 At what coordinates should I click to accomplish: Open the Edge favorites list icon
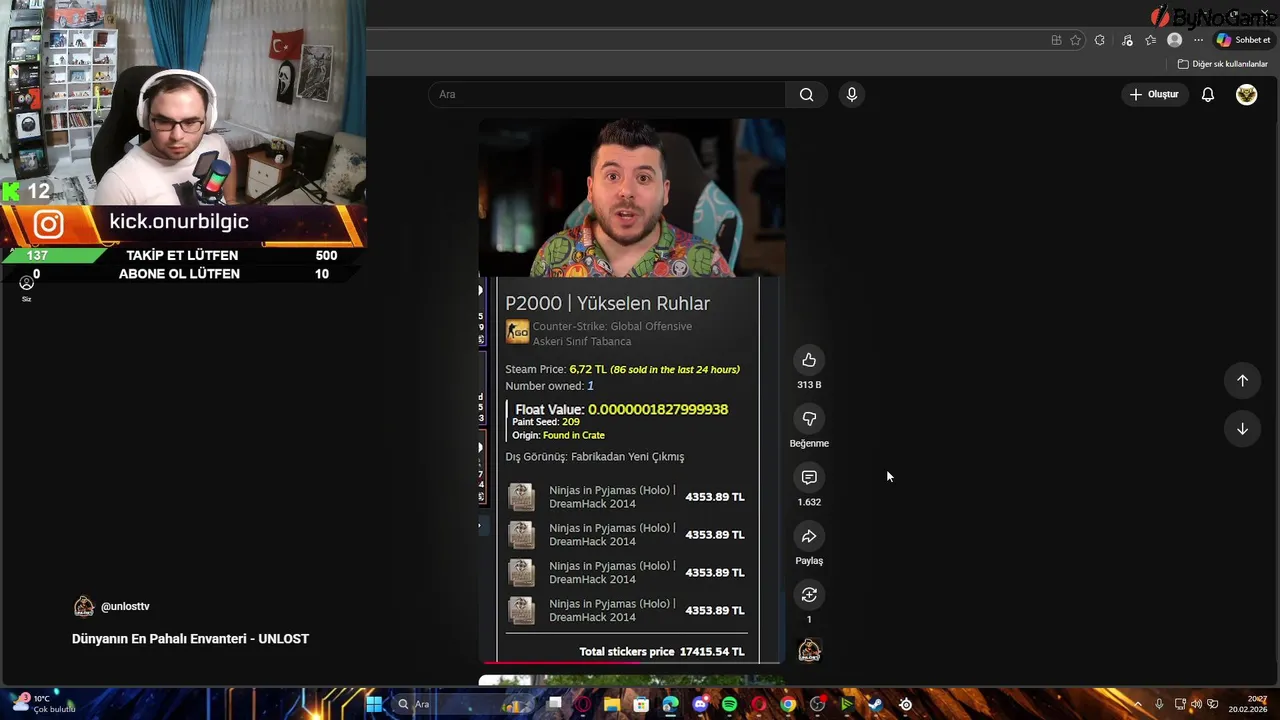(x=1150, y=40)
